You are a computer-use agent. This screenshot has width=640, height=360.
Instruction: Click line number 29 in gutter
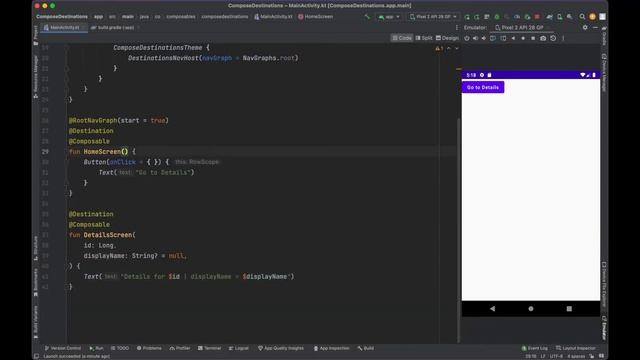coord(45,151)
